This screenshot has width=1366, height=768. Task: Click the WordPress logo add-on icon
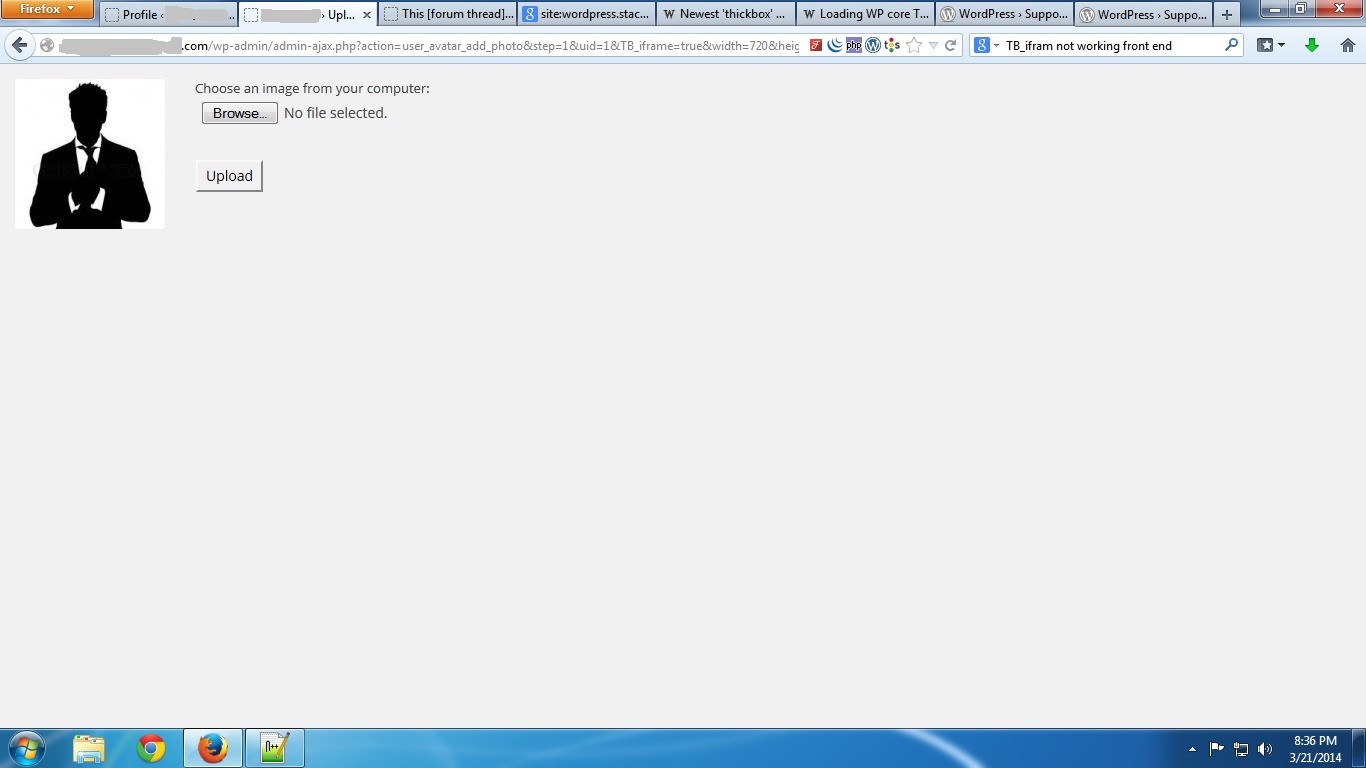[872, 45]
